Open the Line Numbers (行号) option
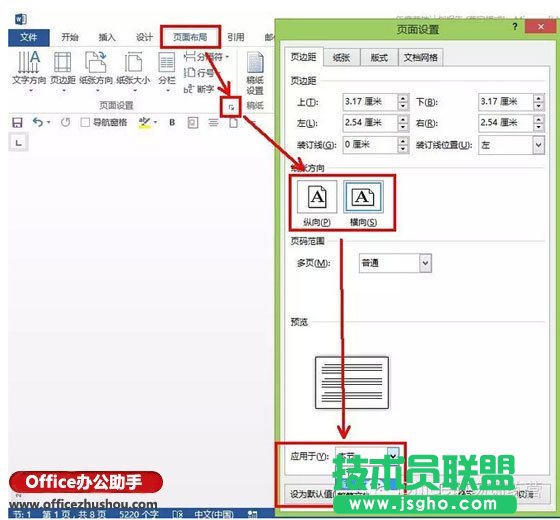Viewport: 560px width, 520px height. [x=199, y=73]
